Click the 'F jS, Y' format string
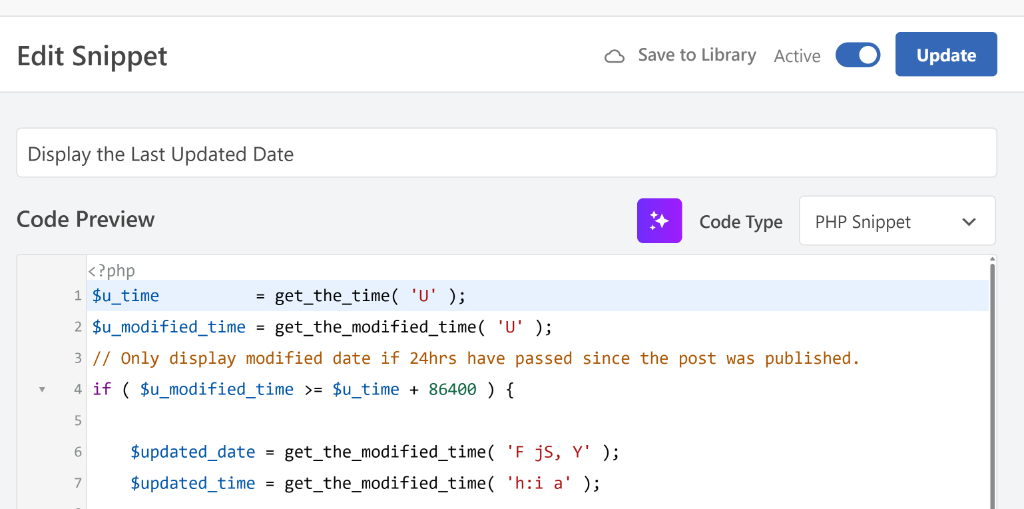This screenshot has width=1024, height=509. (553, 452)
